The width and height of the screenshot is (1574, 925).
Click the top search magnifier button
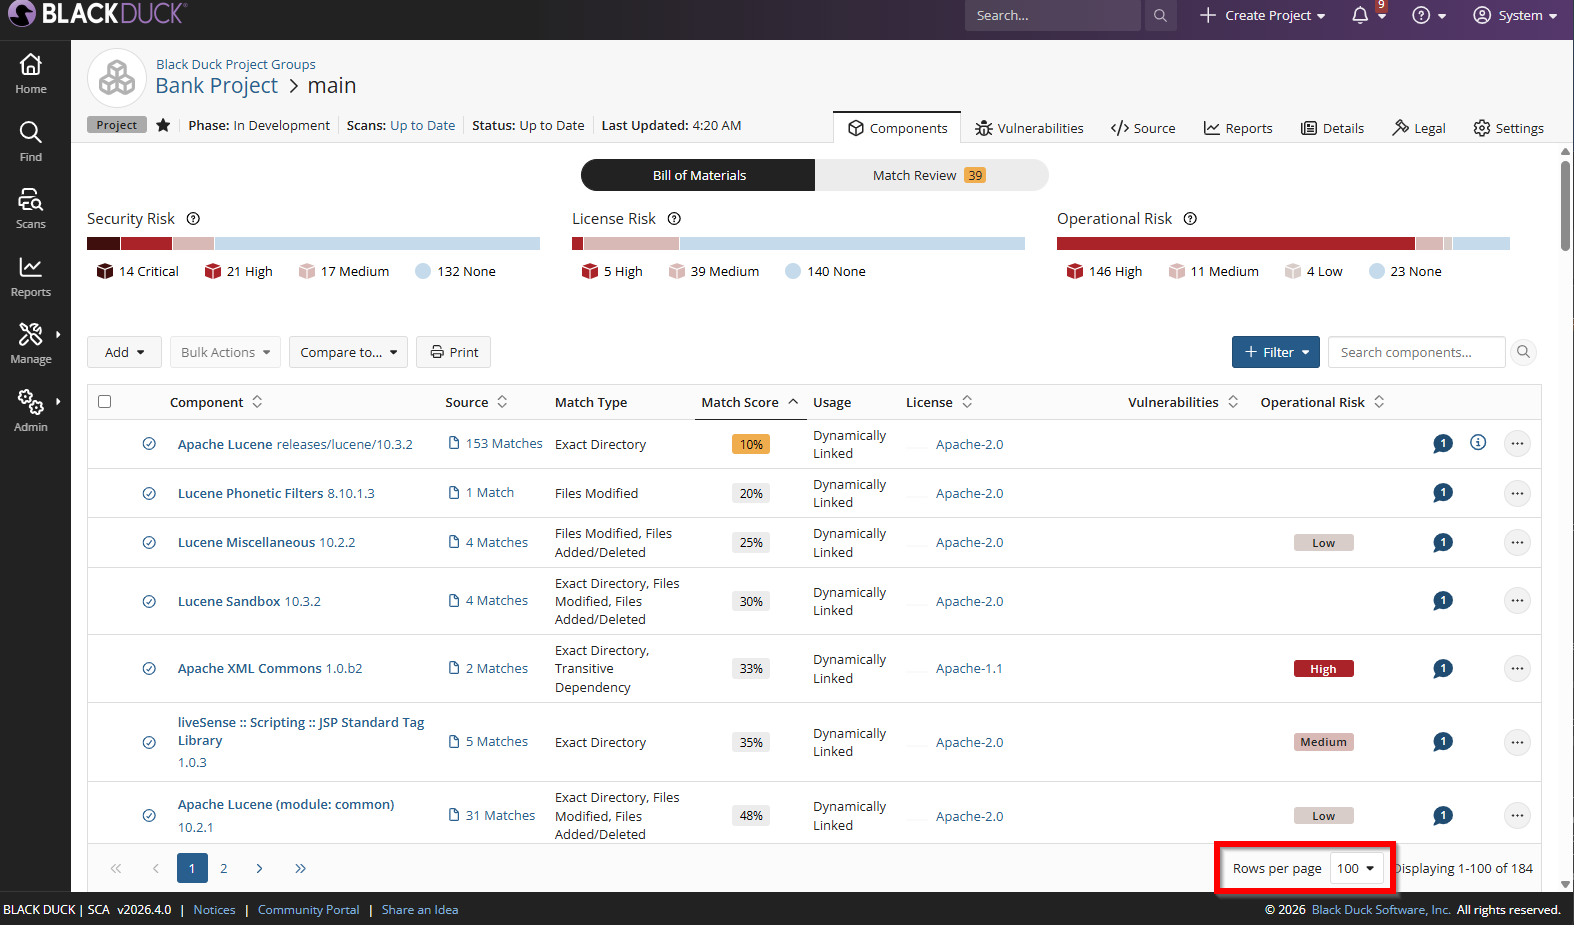coord(1160,15)
